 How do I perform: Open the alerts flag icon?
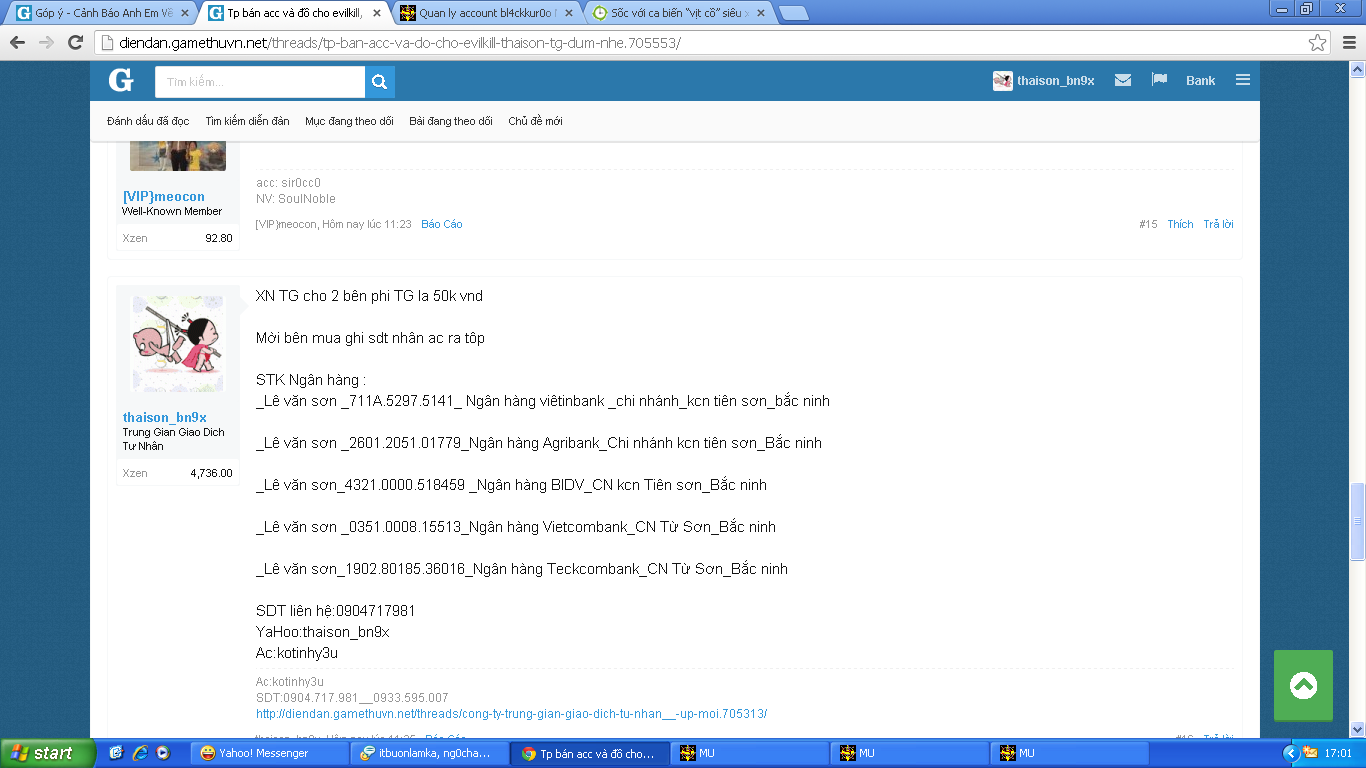[x=1160, y=80]
